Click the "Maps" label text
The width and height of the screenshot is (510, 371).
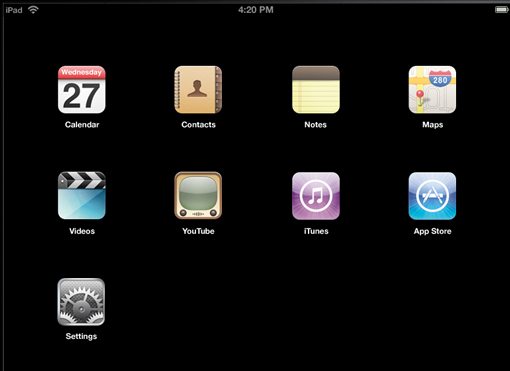click(432, 125)
